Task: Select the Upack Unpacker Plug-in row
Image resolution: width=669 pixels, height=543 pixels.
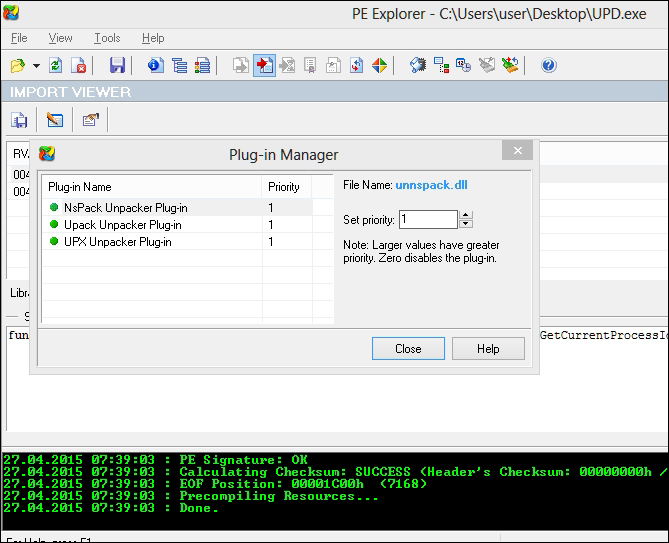Action: [x=122, y=225]
